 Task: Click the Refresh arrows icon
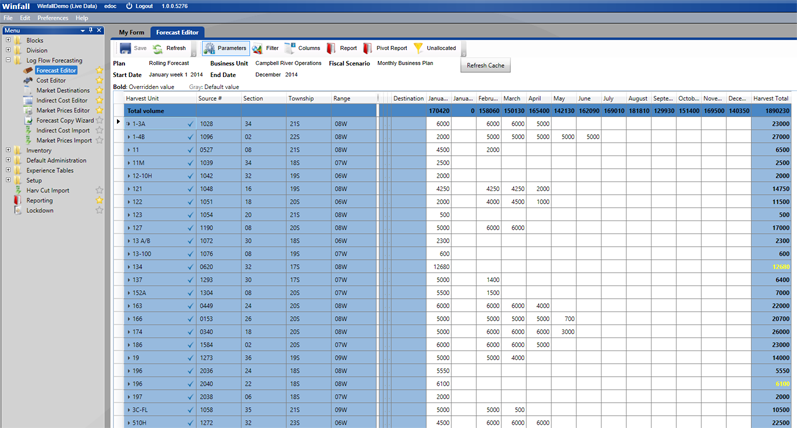(158, 48)
